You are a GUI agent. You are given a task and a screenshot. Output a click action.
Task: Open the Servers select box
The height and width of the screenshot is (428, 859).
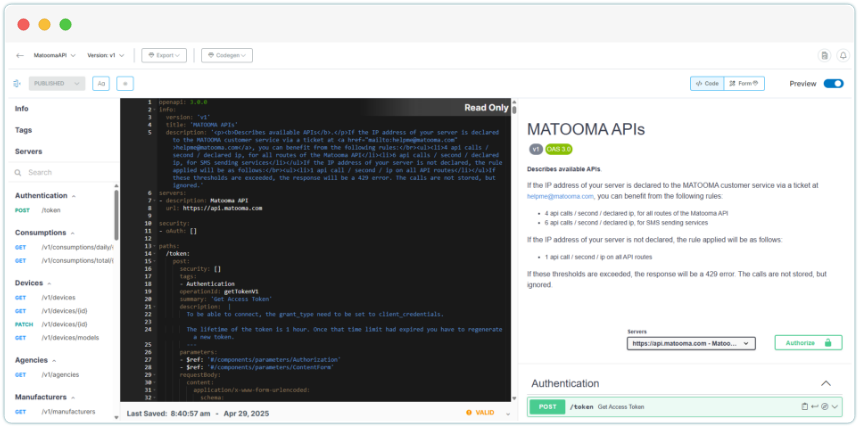(x=691, y=343)
